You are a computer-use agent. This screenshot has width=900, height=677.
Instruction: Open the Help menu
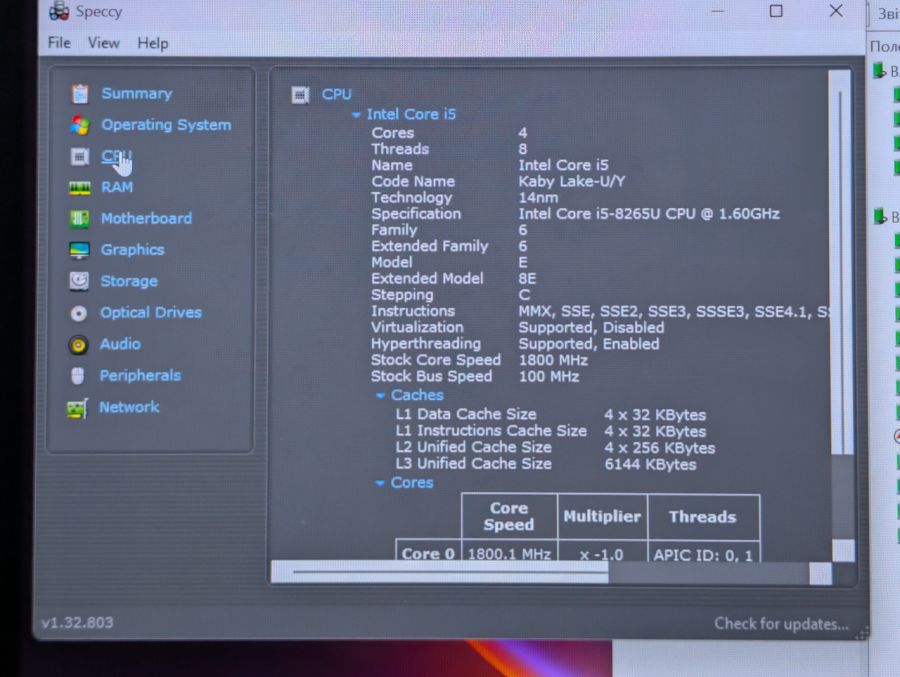[153, 43]
